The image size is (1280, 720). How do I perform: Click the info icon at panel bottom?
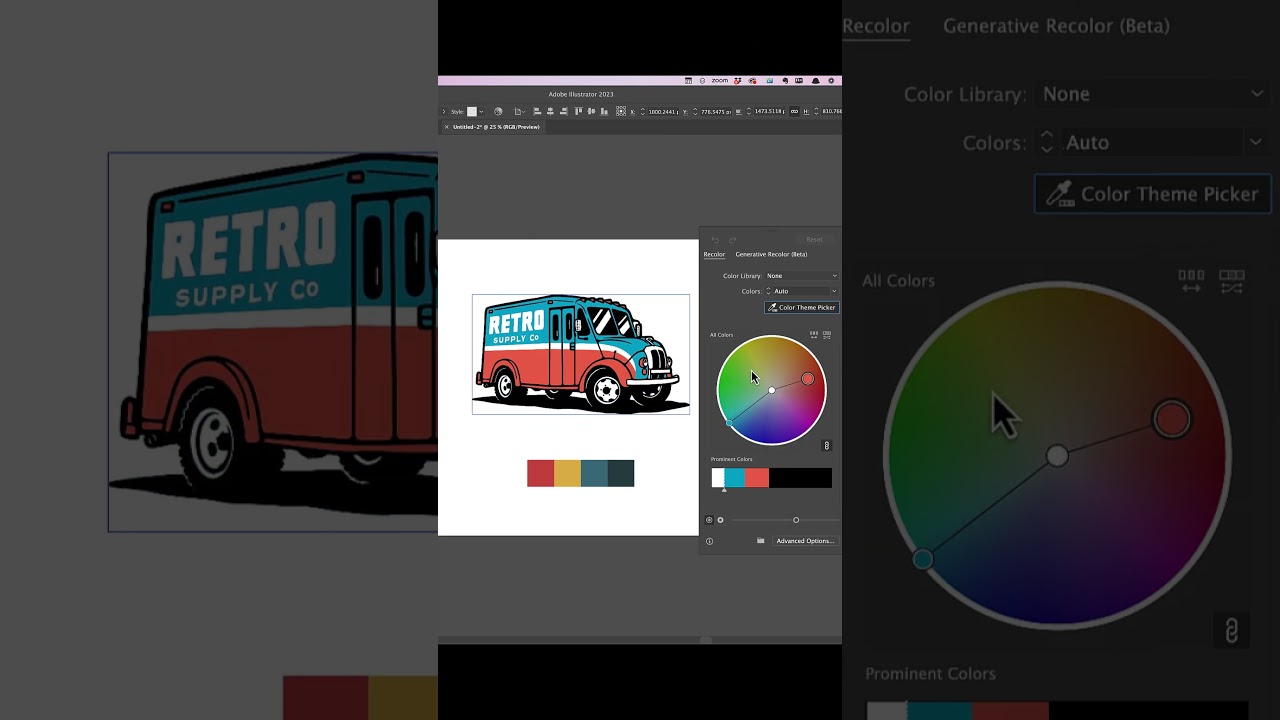tap(710, 541)
